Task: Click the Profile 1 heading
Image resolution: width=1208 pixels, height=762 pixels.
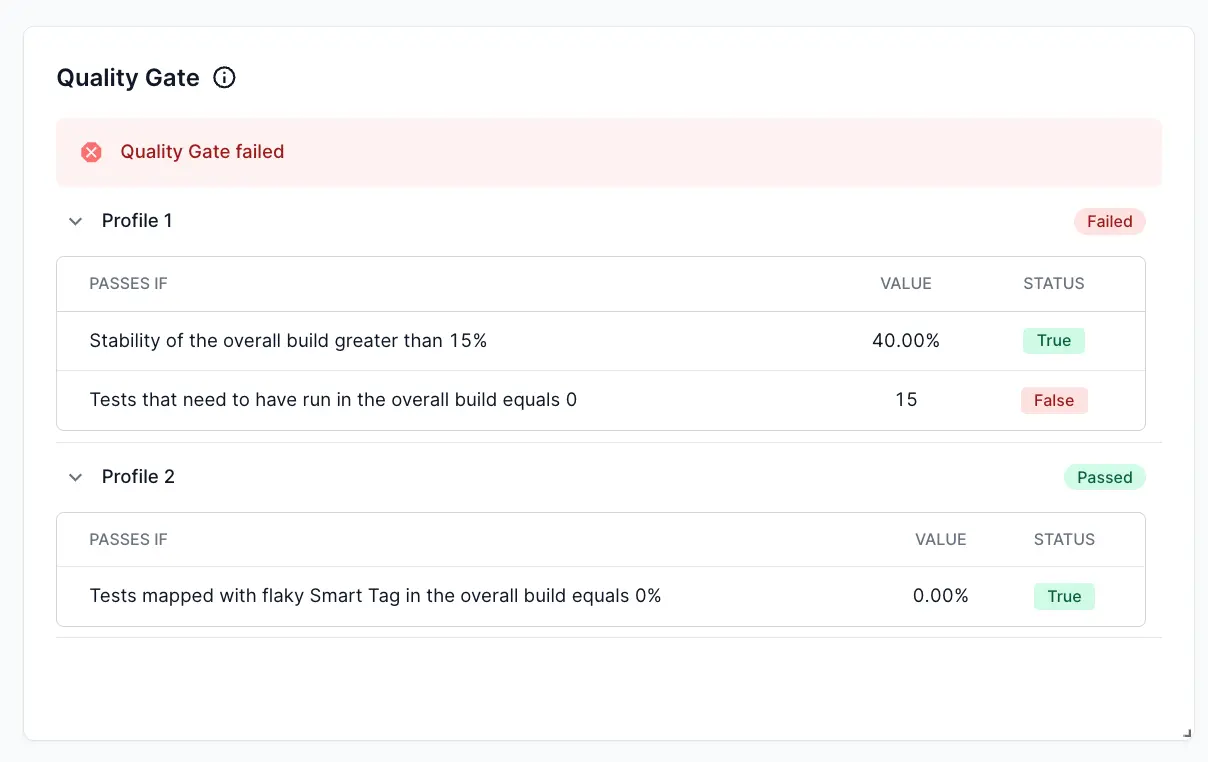Action: [x=137, y=221]
